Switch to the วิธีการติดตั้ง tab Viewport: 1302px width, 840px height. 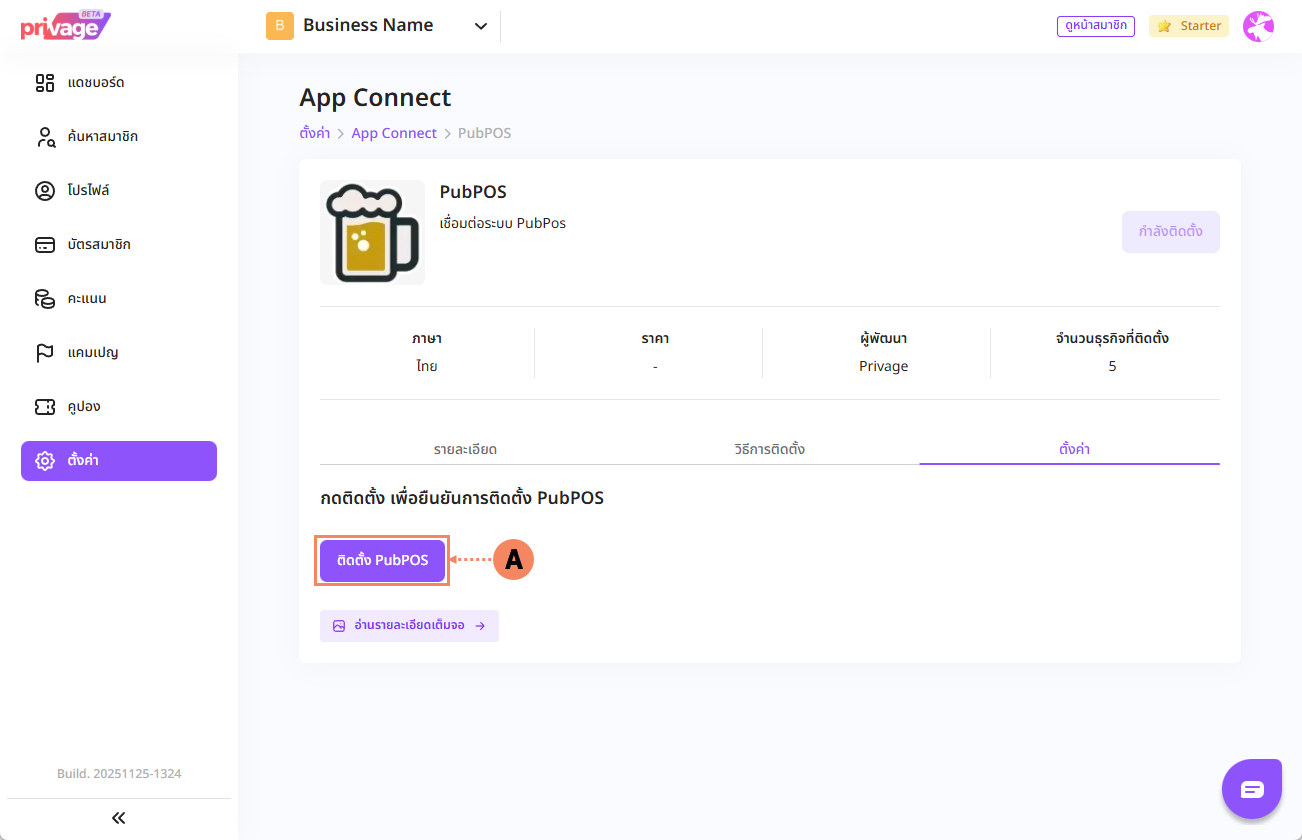click(x=769, y=449)
